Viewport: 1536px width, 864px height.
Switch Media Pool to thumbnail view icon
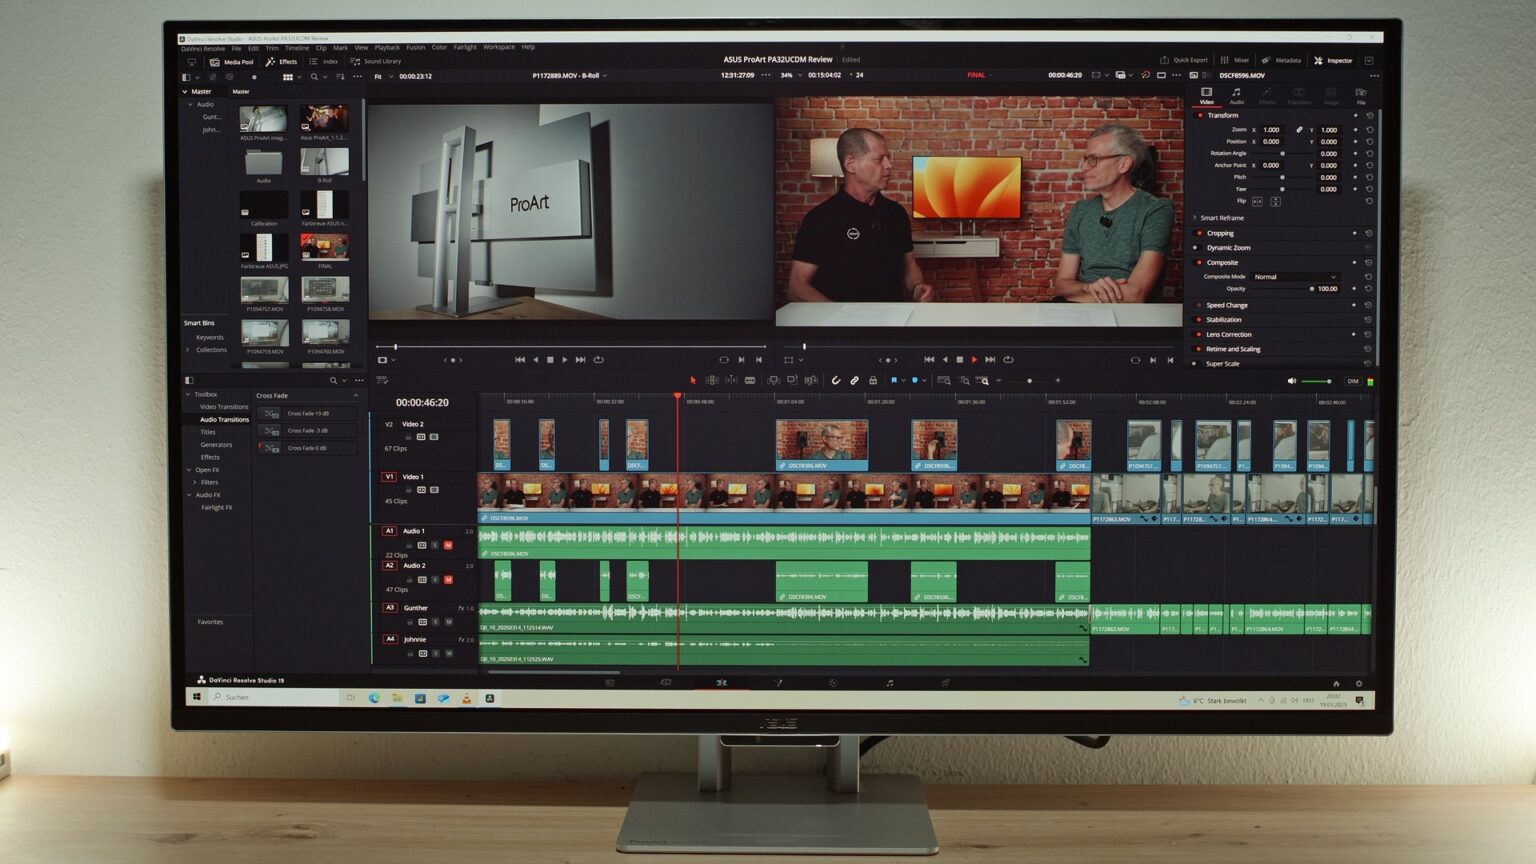click(288, 77)
